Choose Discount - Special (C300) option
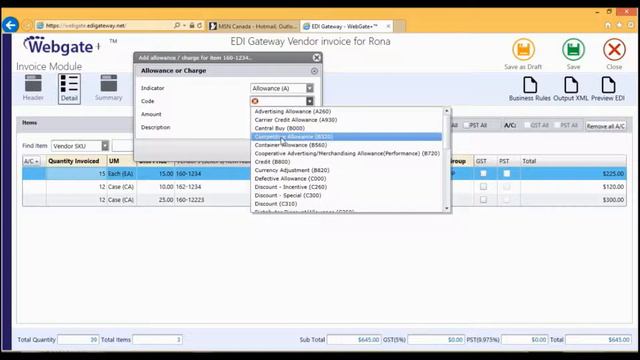Image resolution: width=640 pixels, height=360 pixels. (346, 195)
